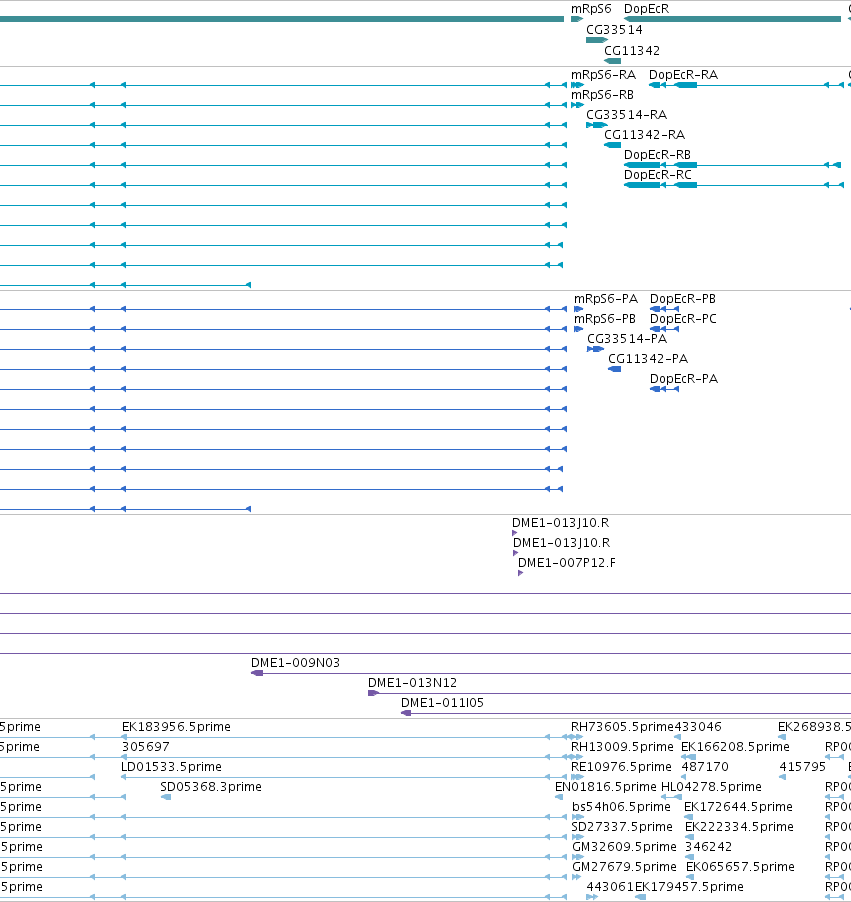Click the teal CG33514 gene arrow glyph
851x902 pixels.
point(597,40)
